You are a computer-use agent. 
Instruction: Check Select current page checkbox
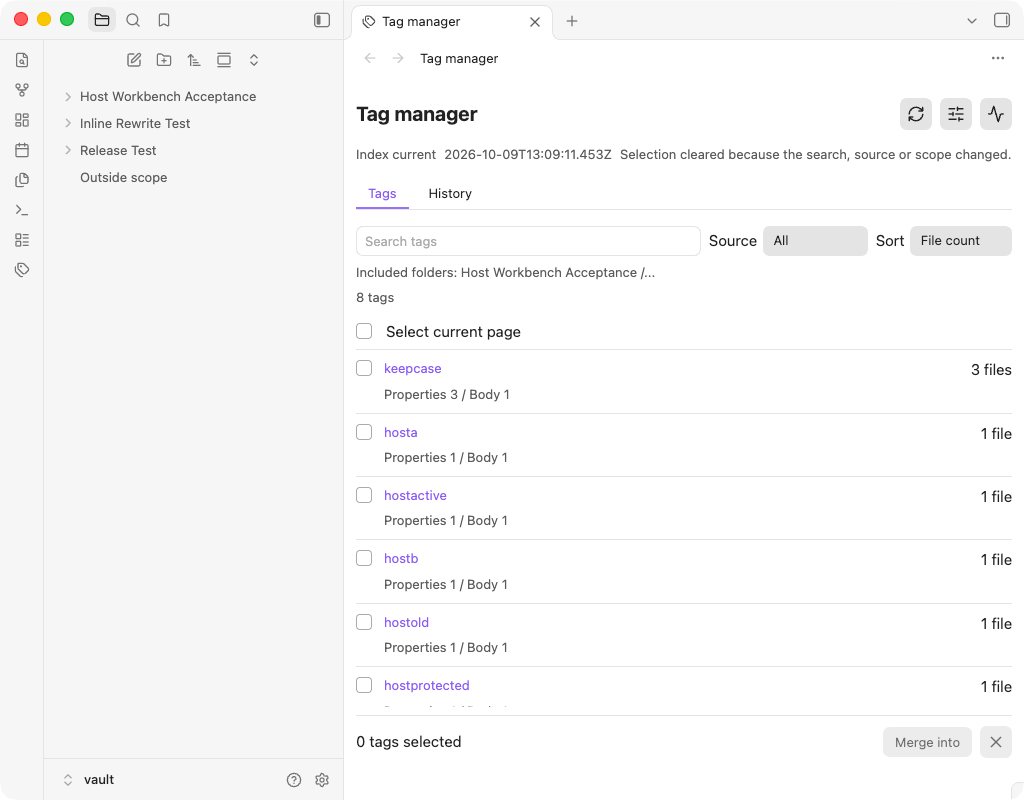(x=364, y=331)
